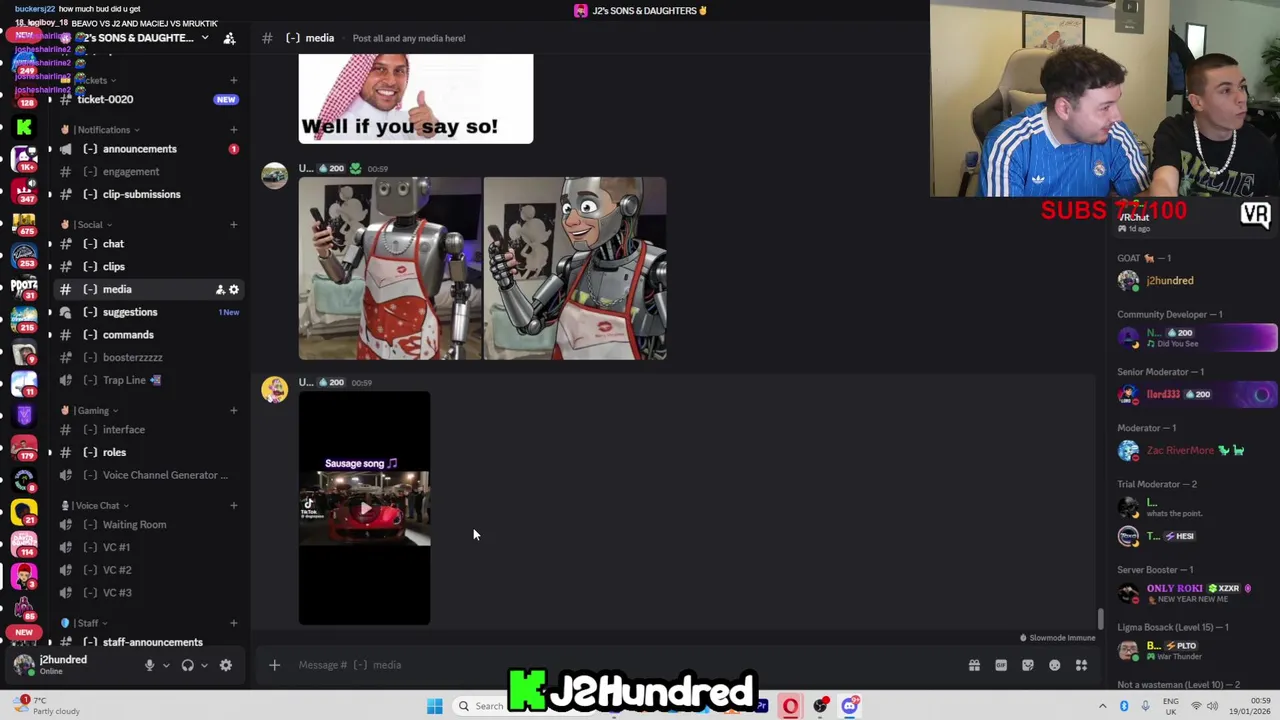Mute the microphone in user panel
The width and height of the screenshot is (1280, 720).
pyautogui.click(x=150, y=665)
